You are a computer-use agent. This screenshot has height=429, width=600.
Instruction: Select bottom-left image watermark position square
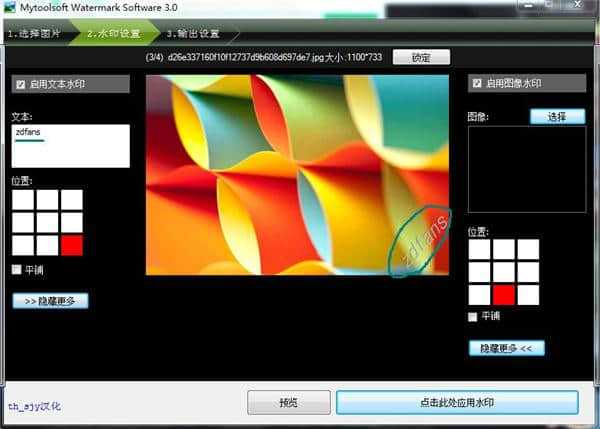(479, 295)
